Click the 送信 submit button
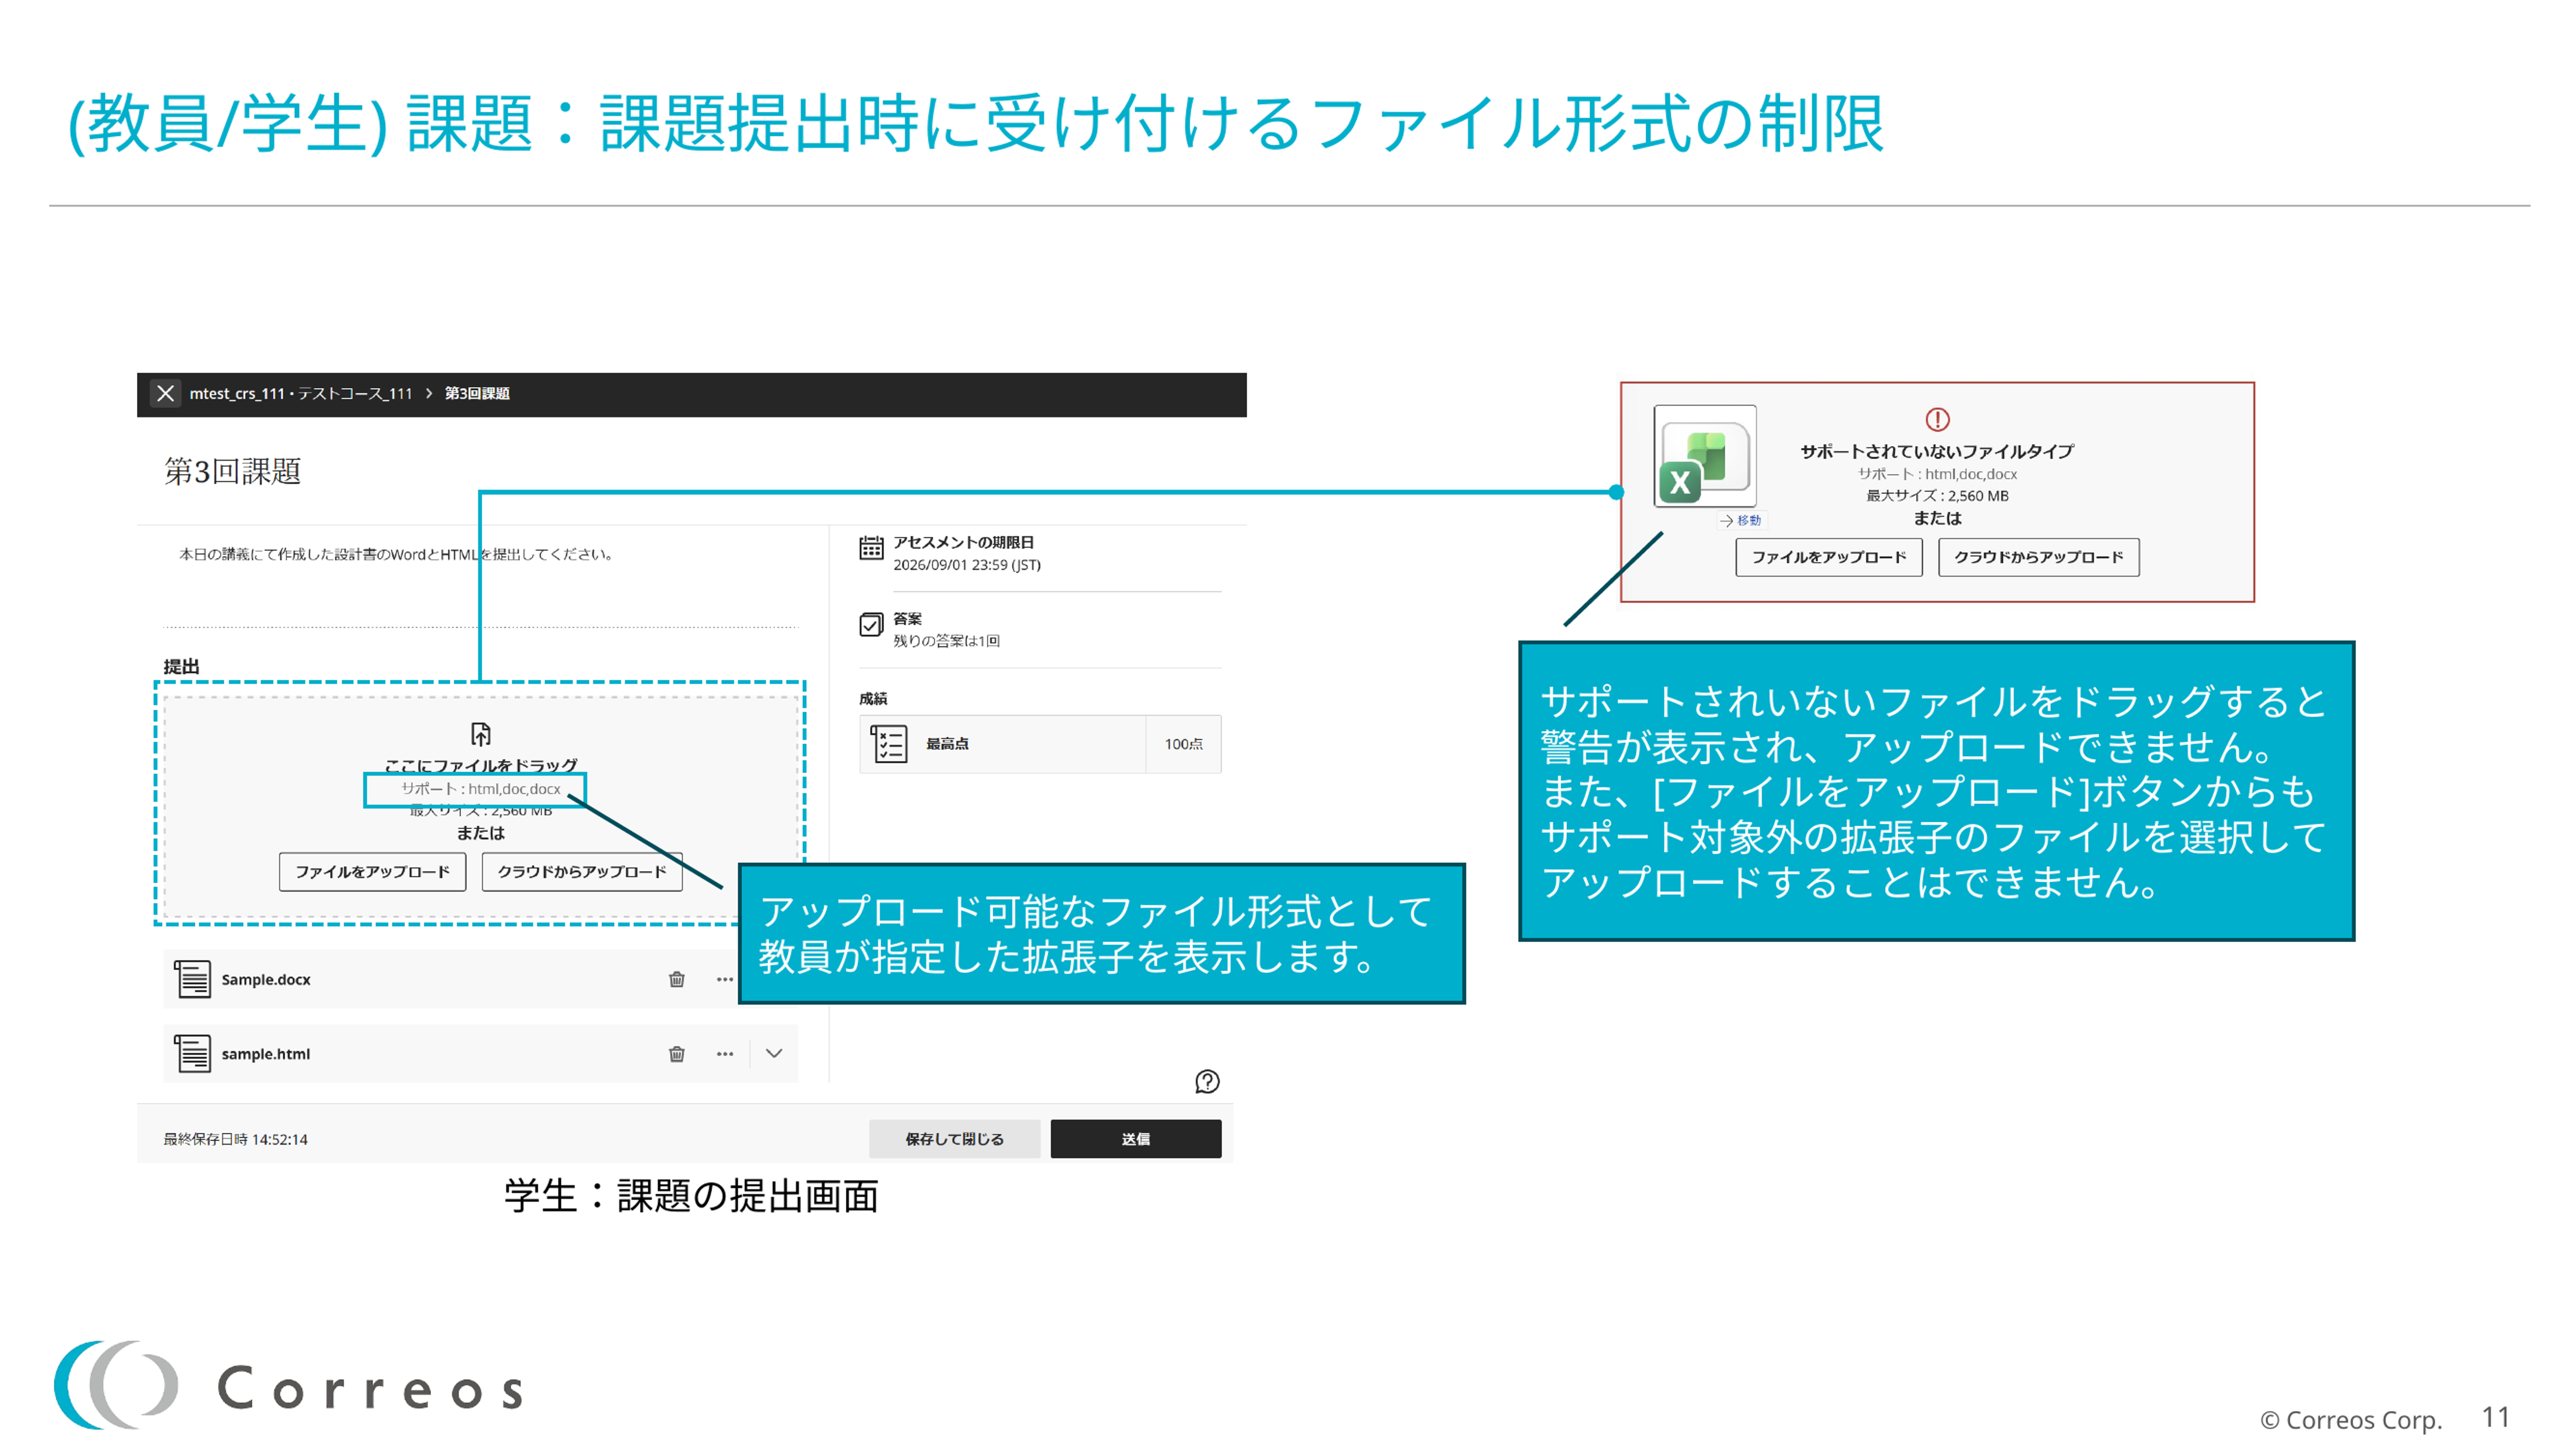The height and width of the screenshot is (1449, 2576). point(1136,1139)
